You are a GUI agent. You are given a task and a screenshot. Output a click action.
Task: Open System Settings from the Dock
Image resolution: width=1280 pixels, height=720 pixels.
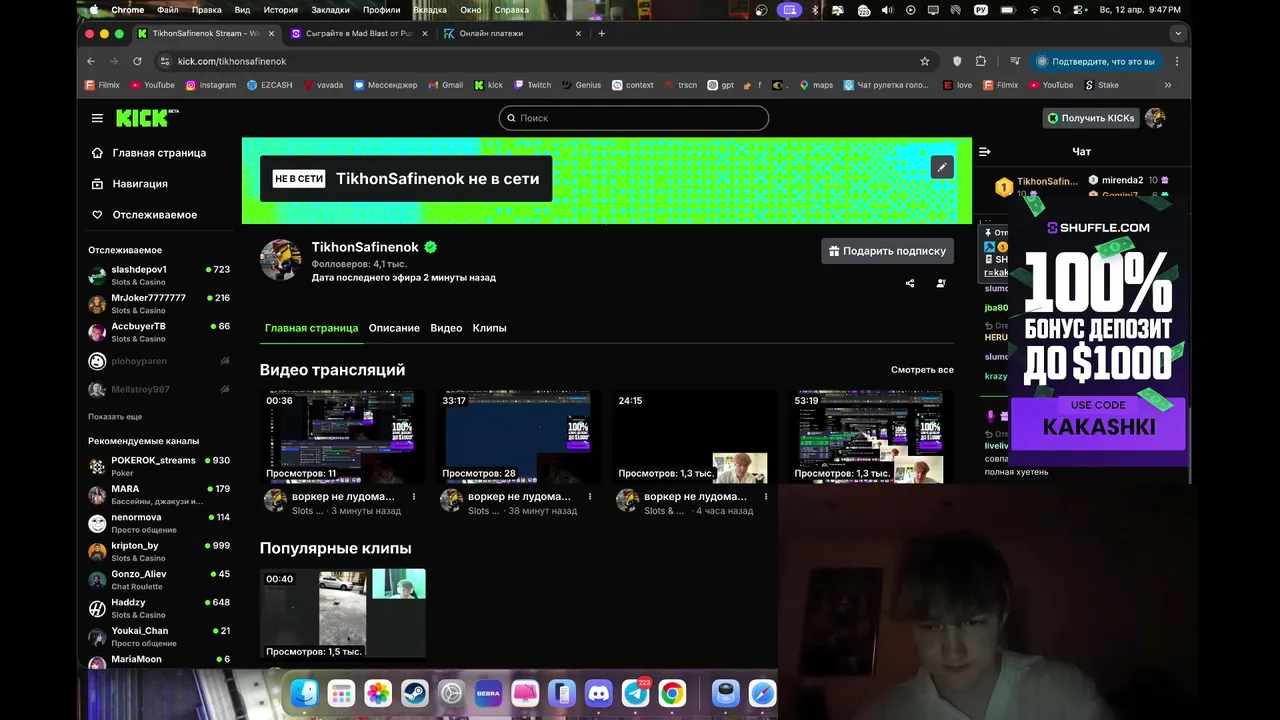(451, 693)
